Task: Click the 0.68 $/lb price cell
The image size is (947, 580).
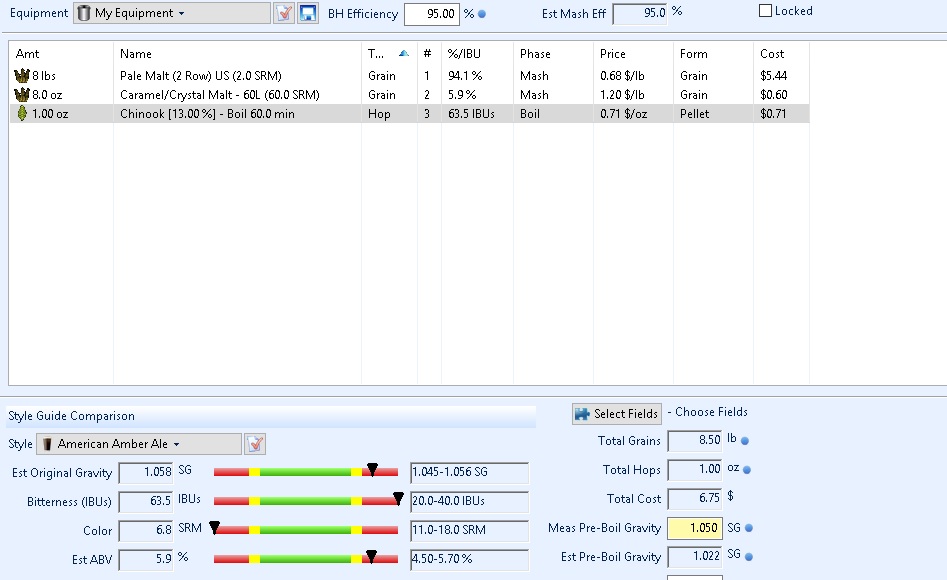Action: tap(622, 76)
